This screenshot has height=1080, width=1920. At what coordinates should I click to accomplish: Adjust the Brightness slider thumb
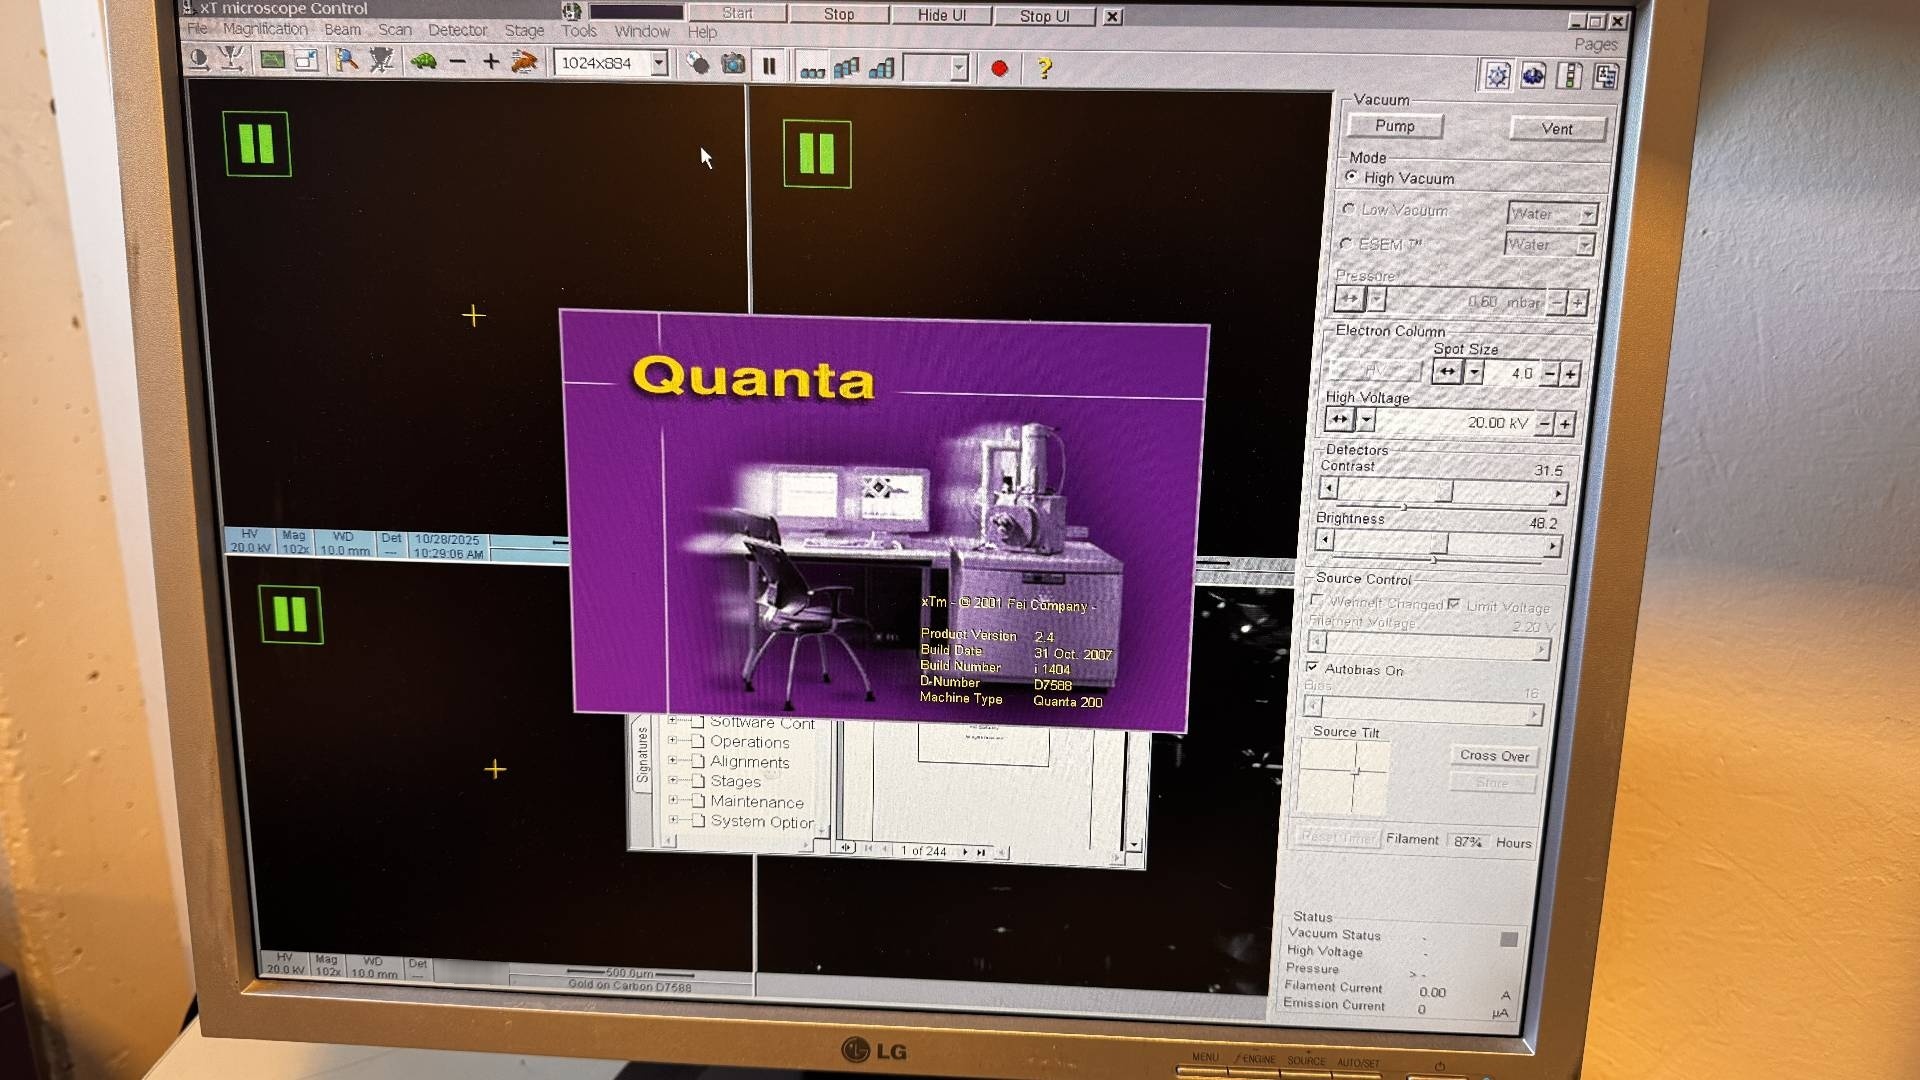click(1438, 543)
